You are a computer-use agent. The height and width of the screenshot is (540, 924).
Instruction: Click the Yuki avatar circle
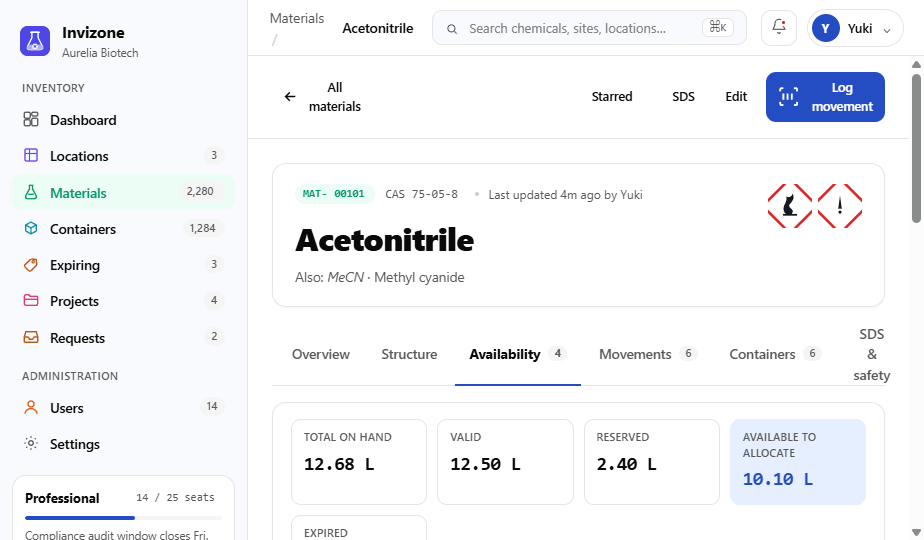826,28
